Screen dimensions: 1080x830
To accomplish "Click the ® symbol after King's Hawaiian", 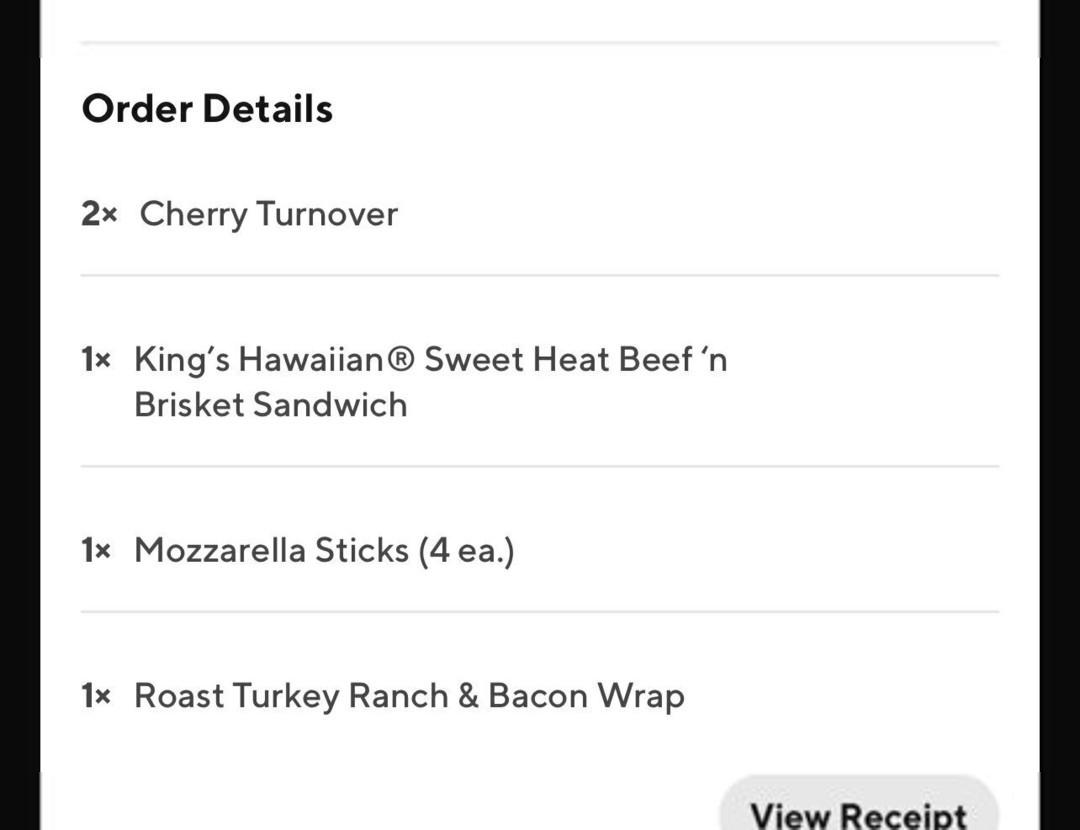I will [x=399, y=359].
